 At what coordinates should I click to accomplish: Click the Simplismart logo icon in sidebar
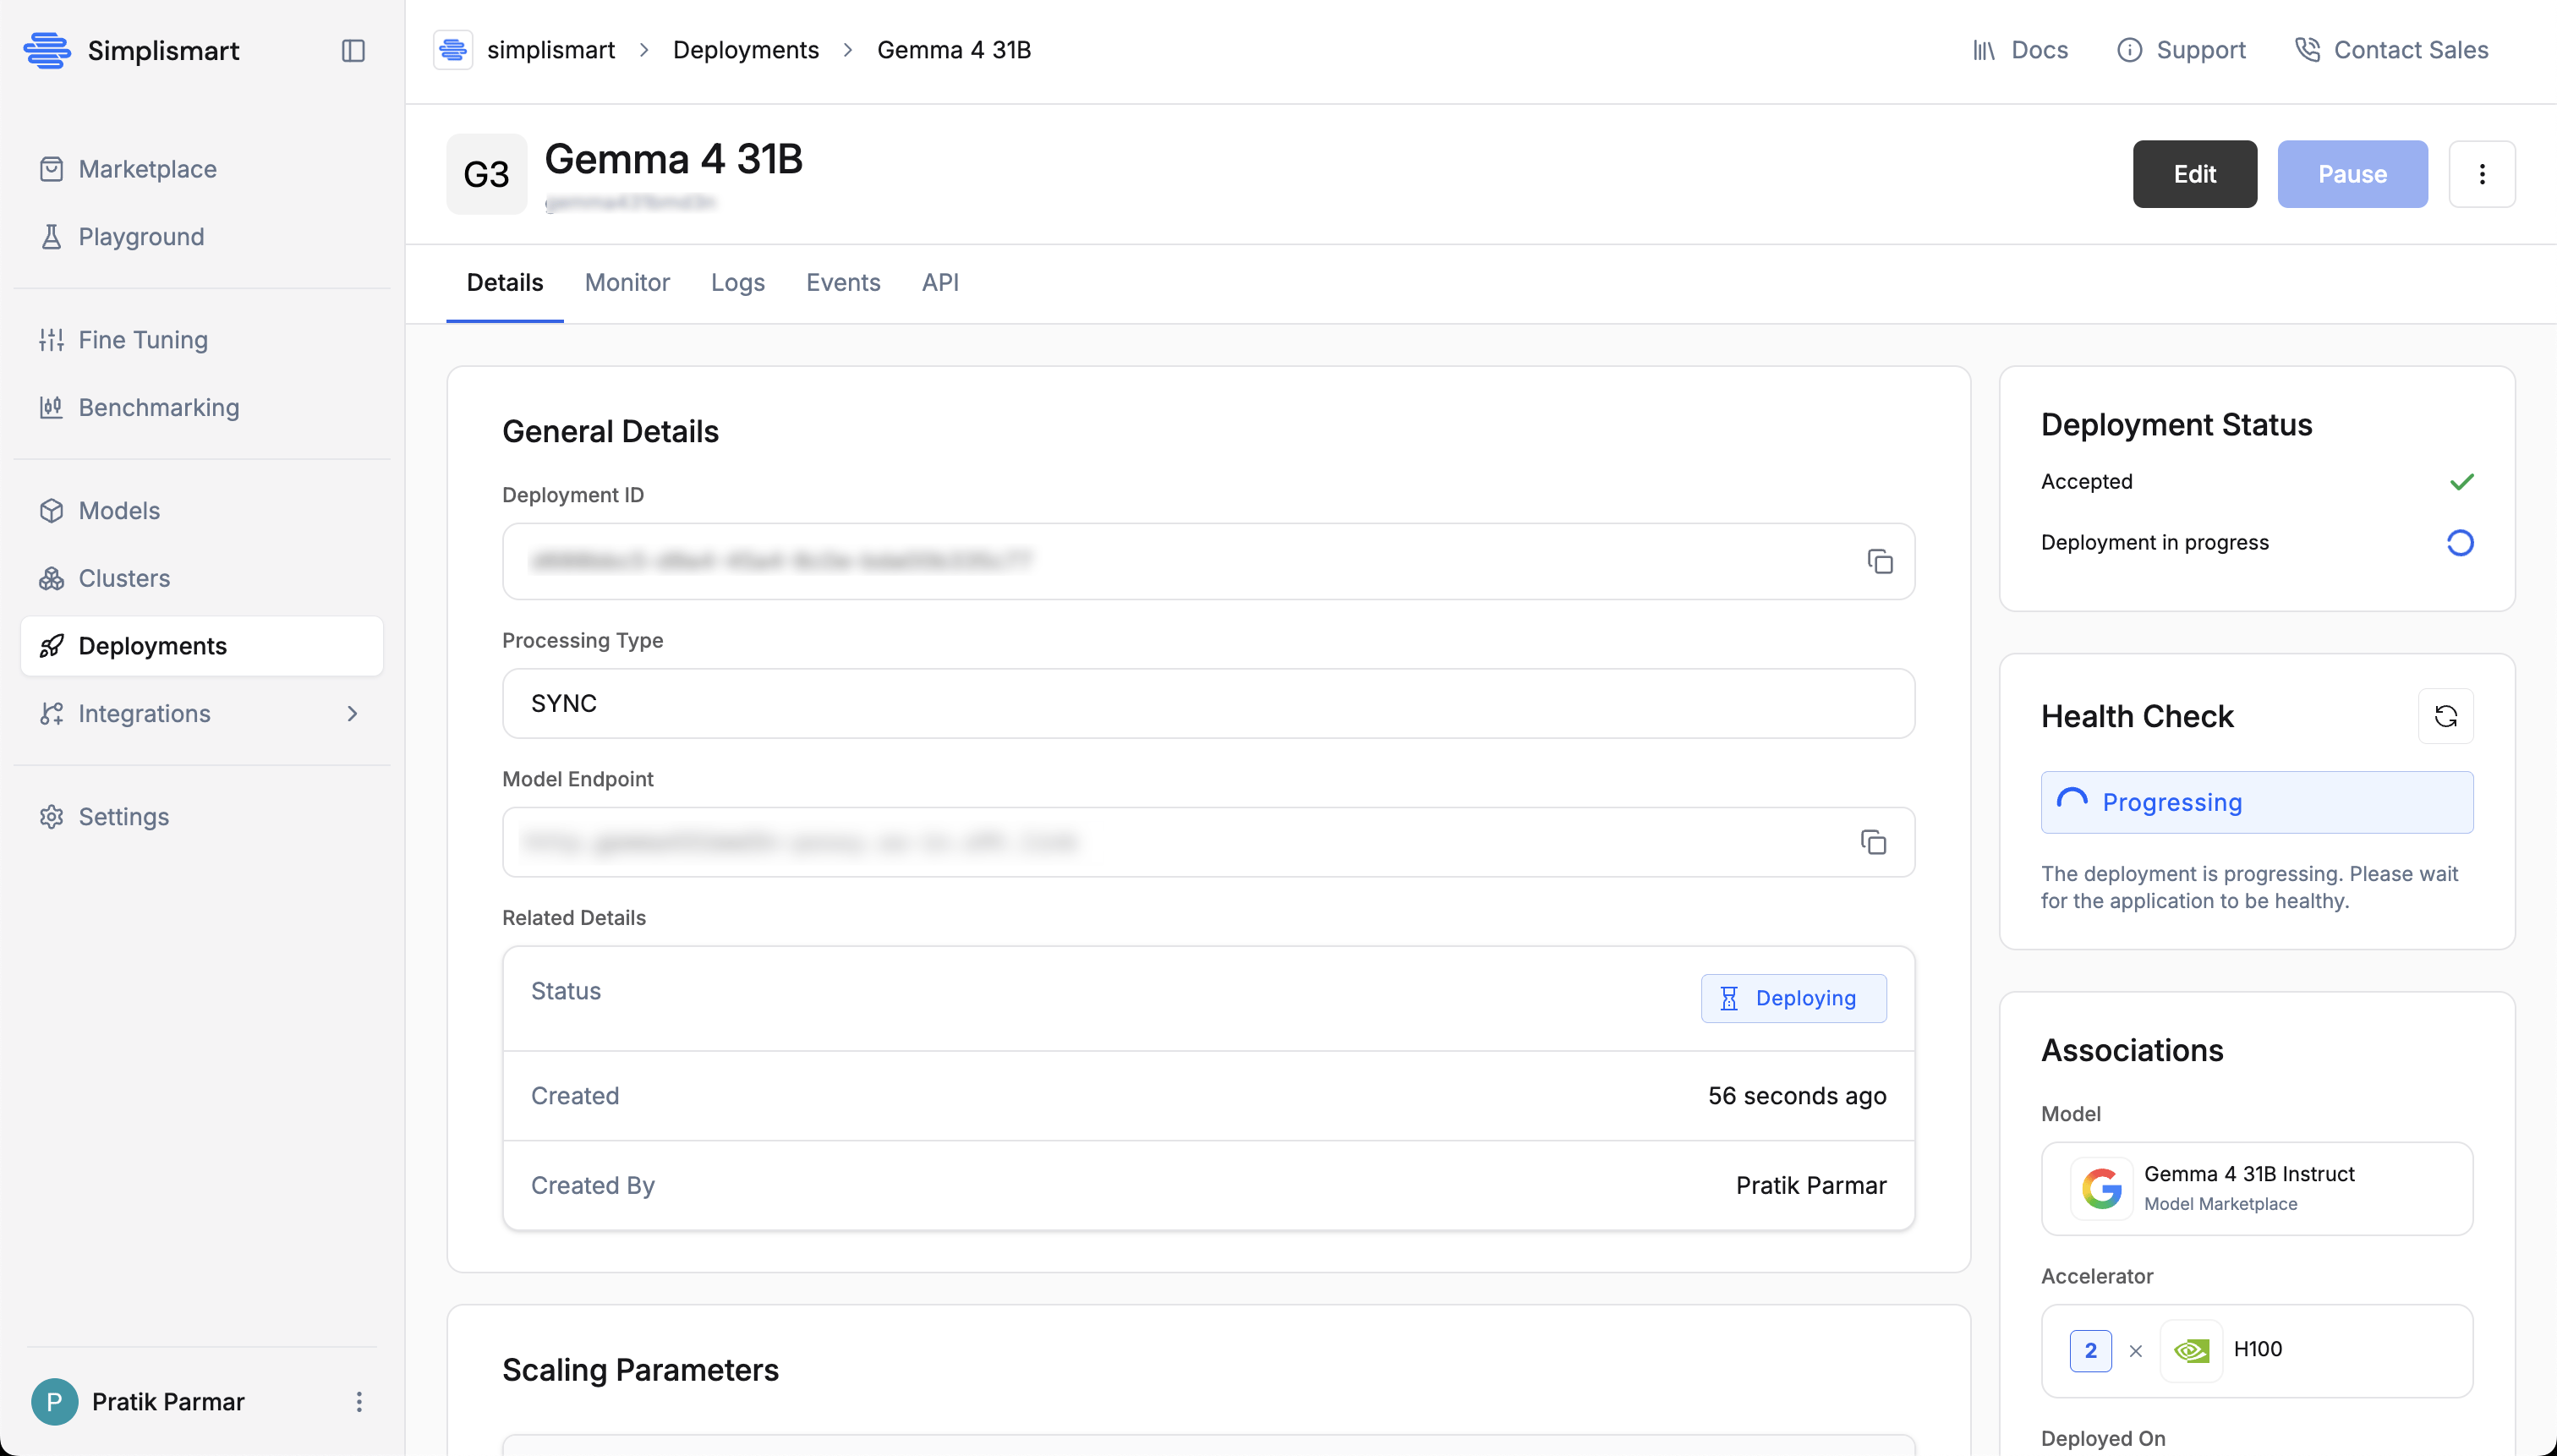pyautogui.click(x=47, y=50)
